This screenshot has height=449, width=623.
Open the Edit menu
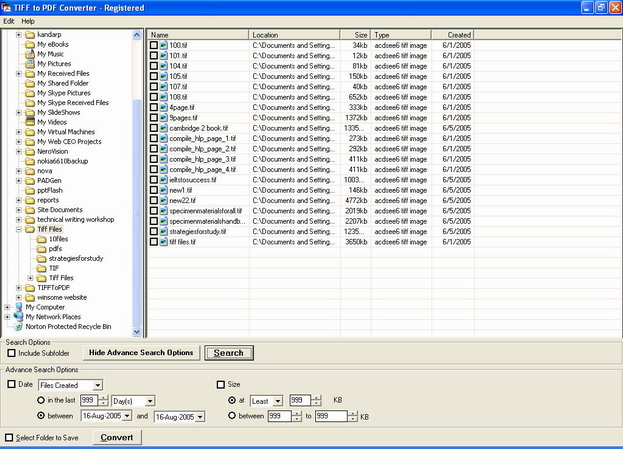[8, 21]
